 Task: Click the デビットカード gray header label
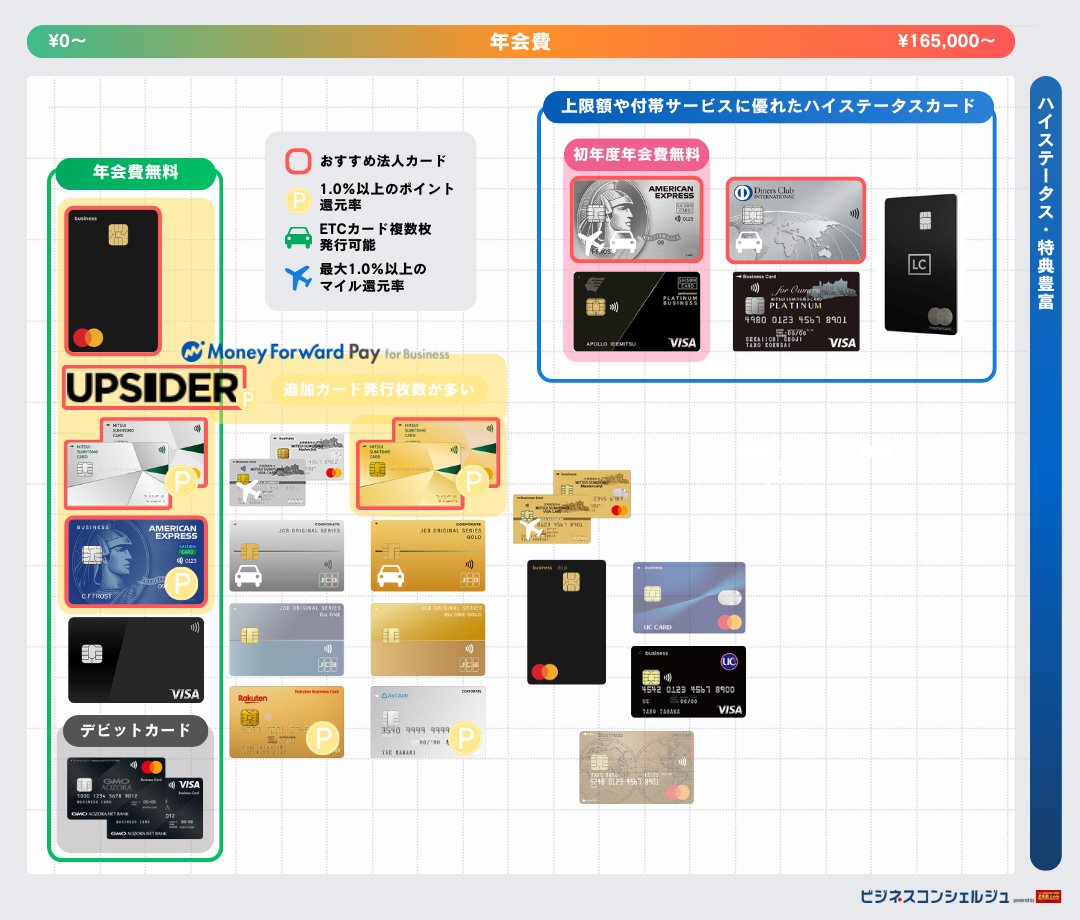pyautogui.click(x=136, y=731)
